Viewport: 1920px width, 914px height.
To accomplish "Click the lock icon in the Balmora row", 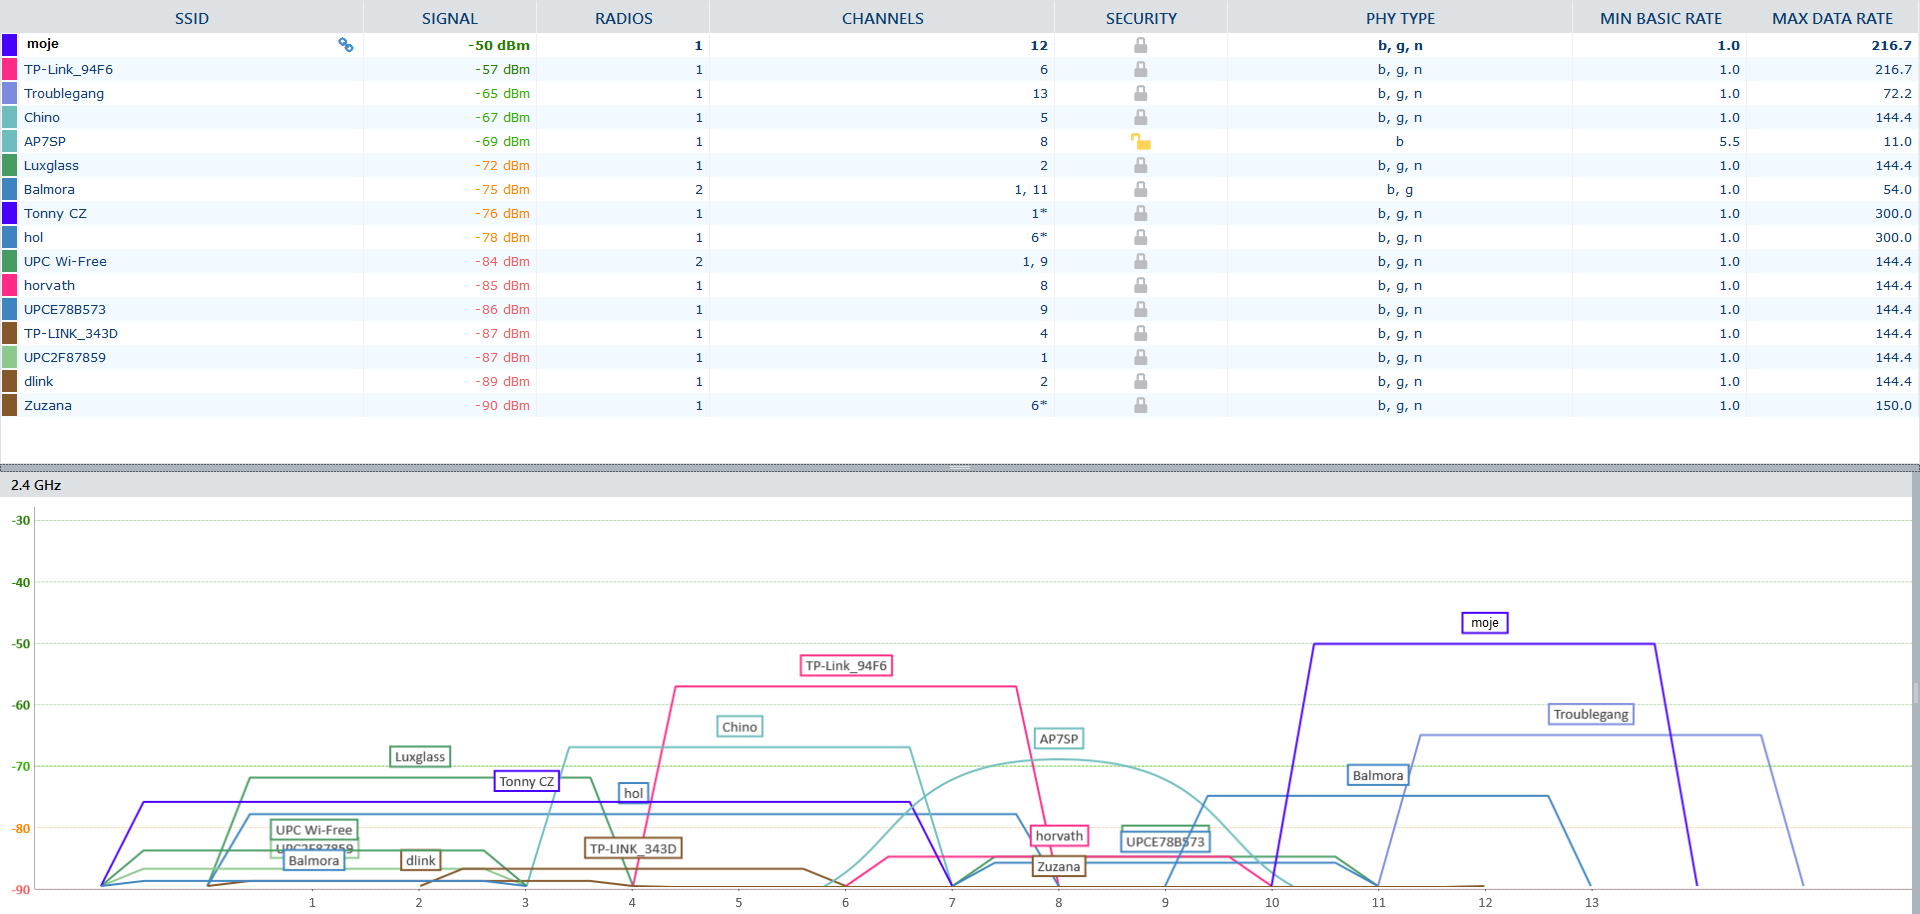I will point(1140,189).
